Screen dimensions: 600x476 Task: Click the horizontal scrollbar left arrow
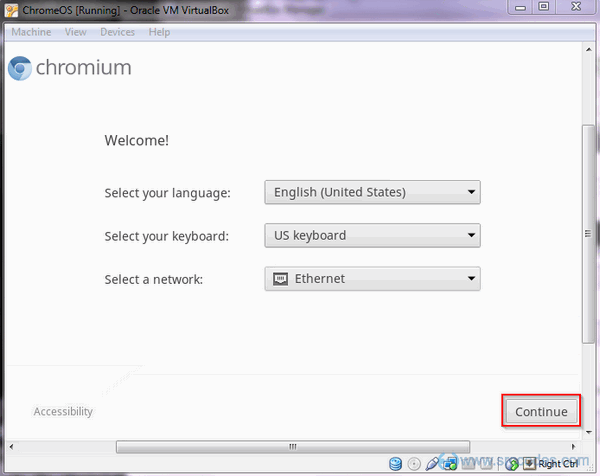(x=11, y=447)
